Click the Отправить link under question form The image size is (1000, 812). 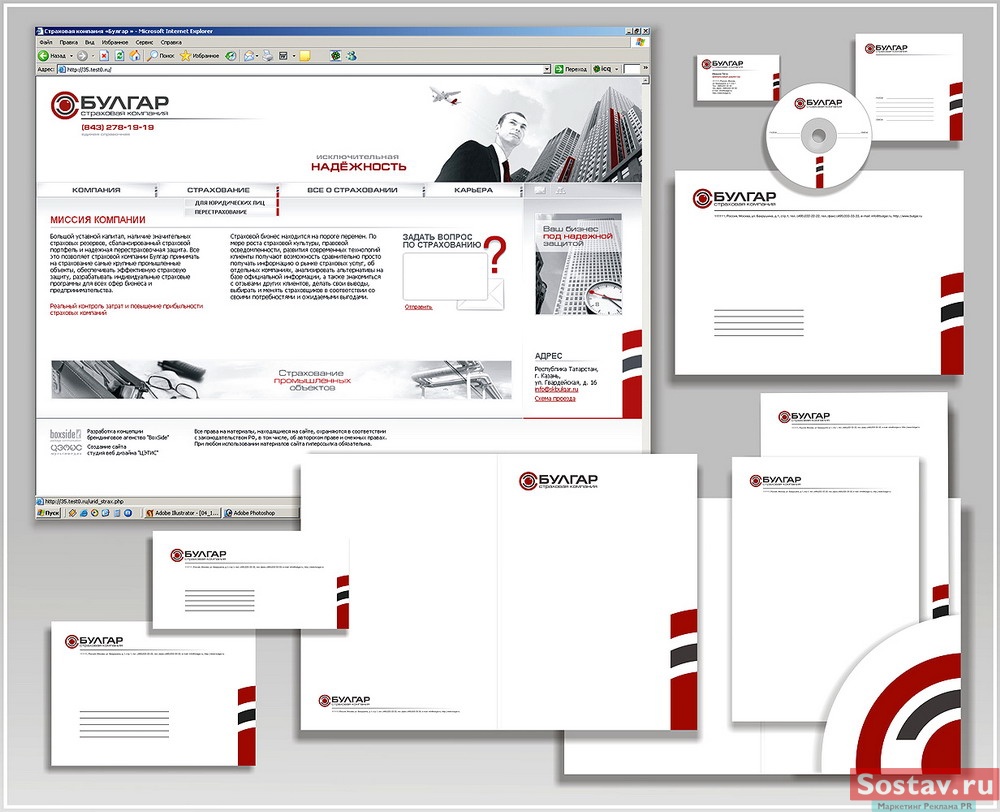pyautogui.click(x=418, y=307)
